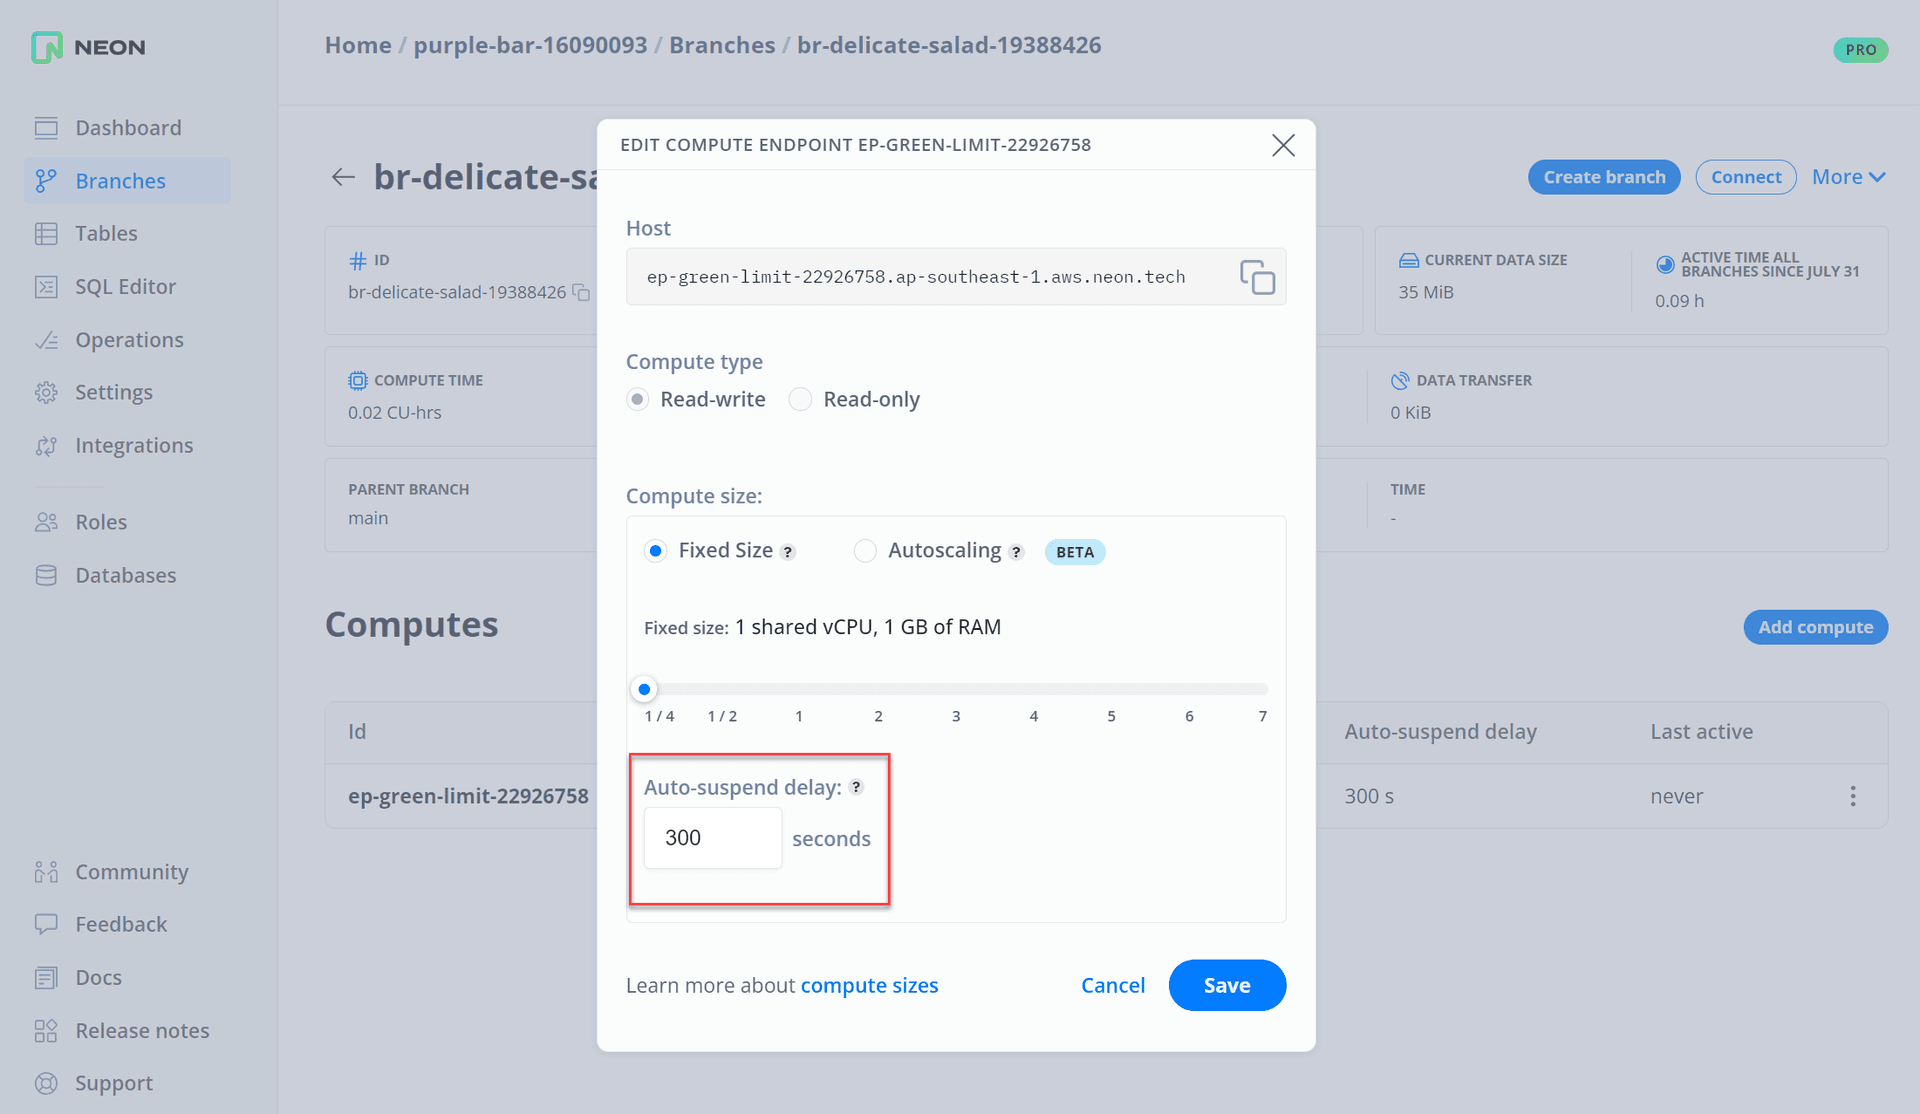This screenshot has width=1920, height=1114.
Task: Select the Read-write compute type
Action: tap(637, 400)
